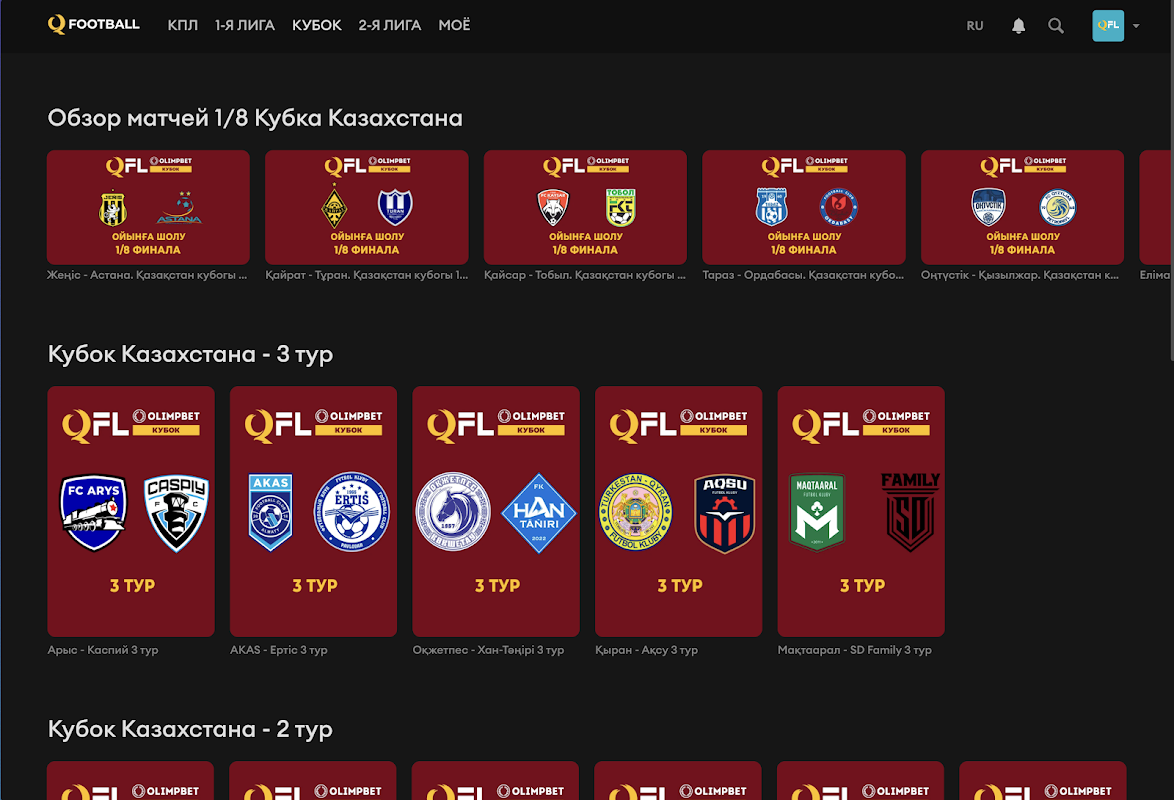The image size is (1174, 800).
Task: Click the Aqsu club crest
Action: 725,514
